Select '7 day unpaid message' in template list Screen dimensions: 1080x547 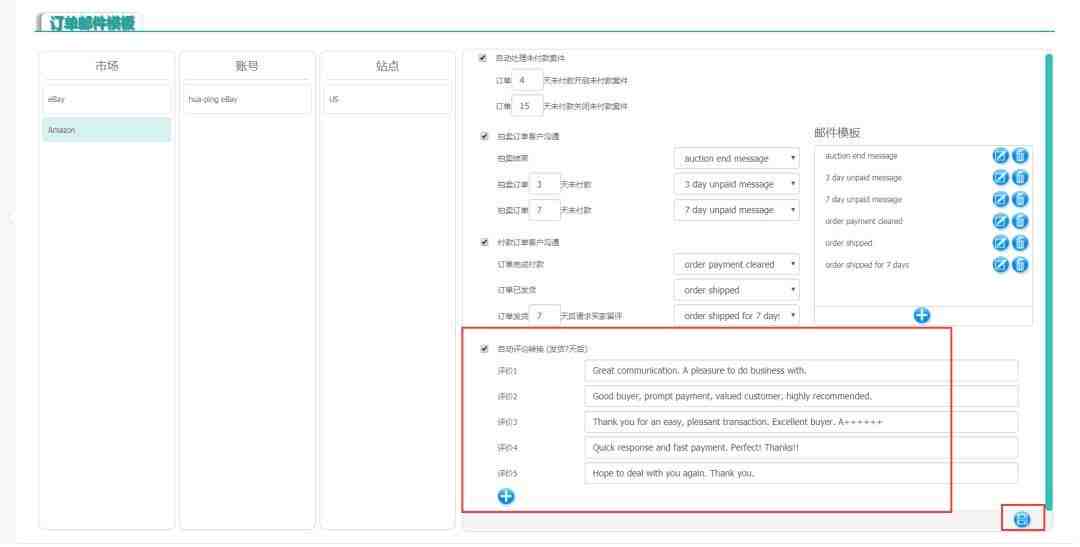coord(863,199)
